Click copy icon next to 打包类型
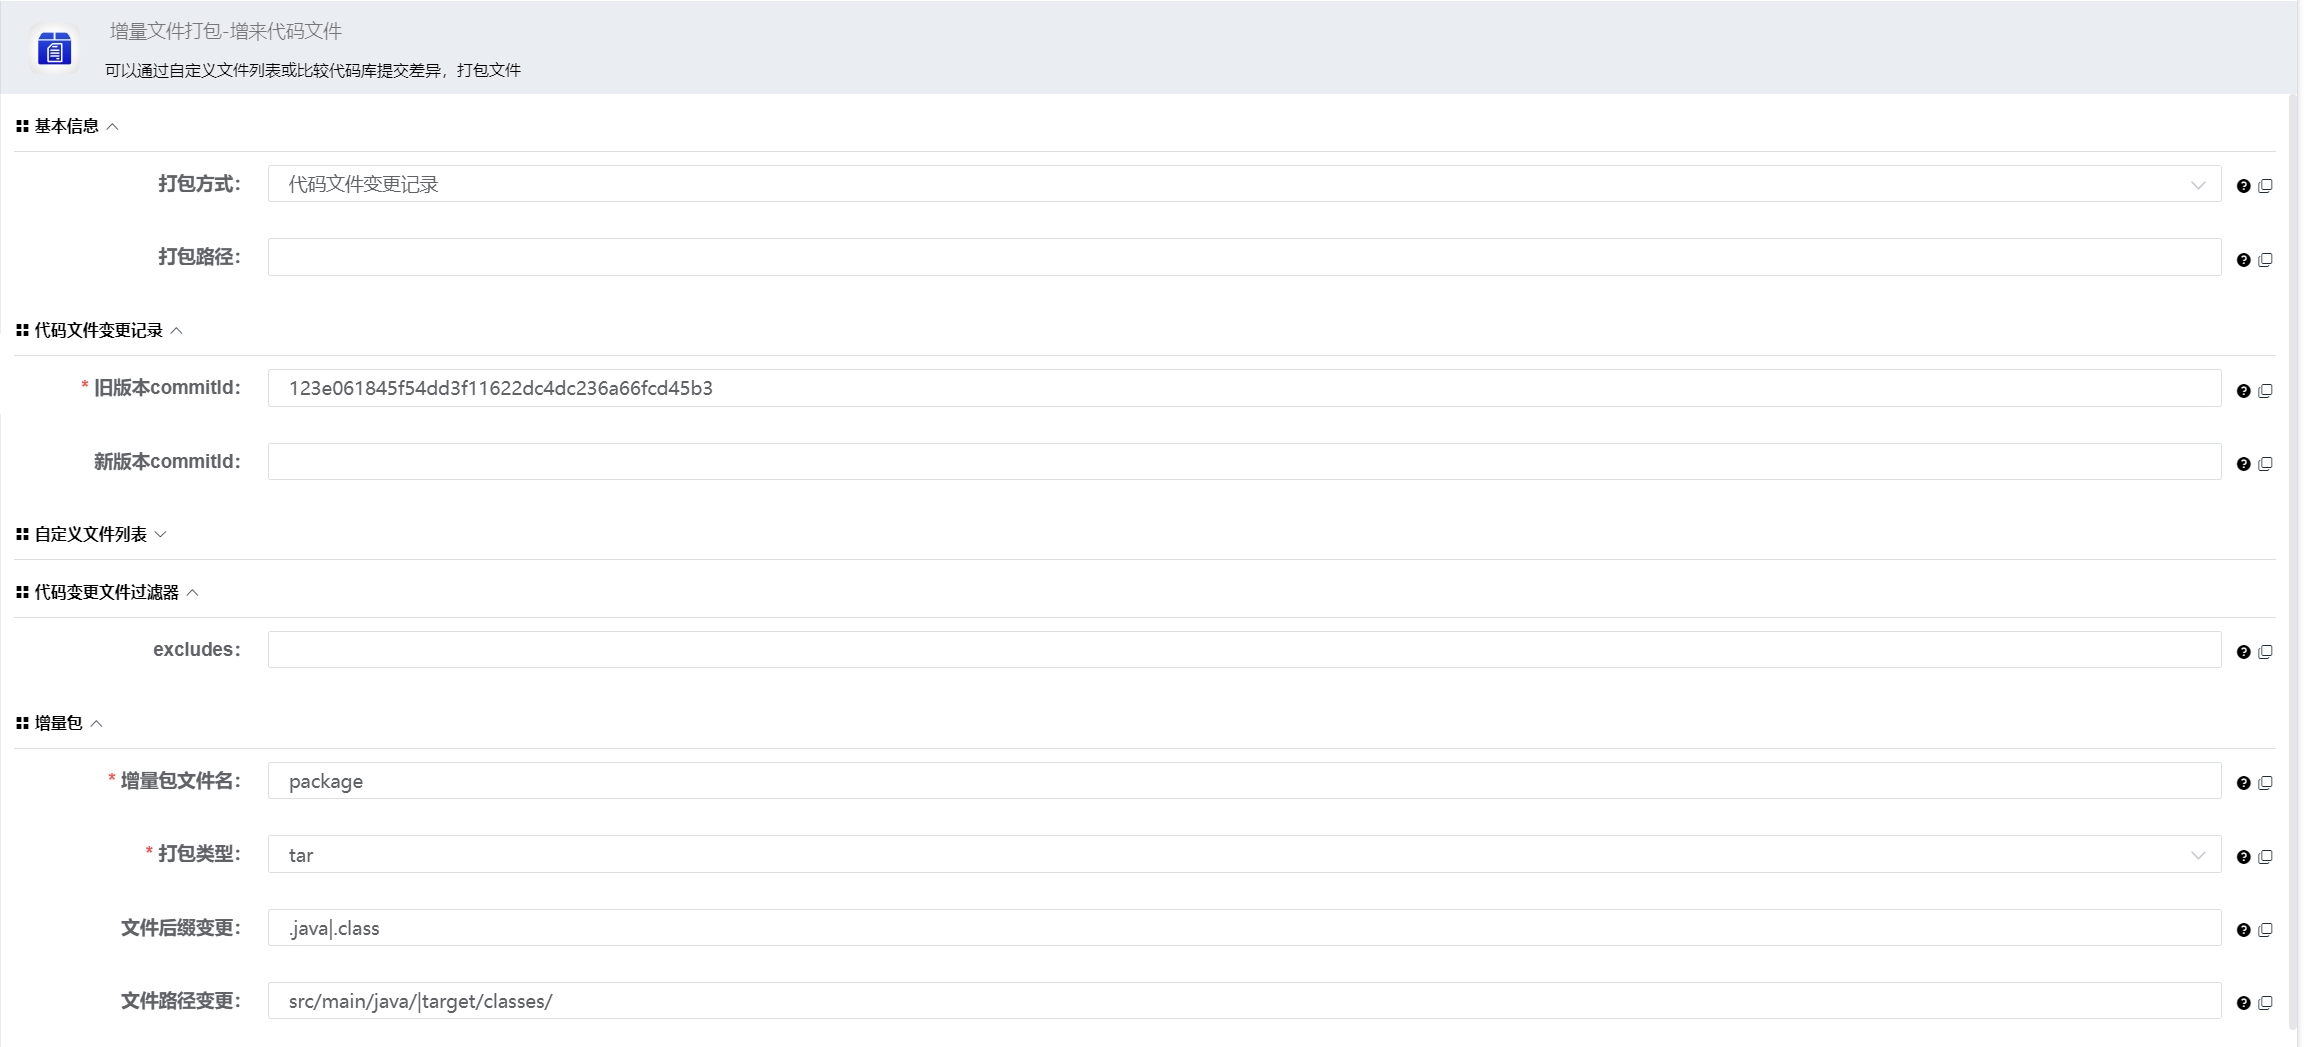 2266,857
